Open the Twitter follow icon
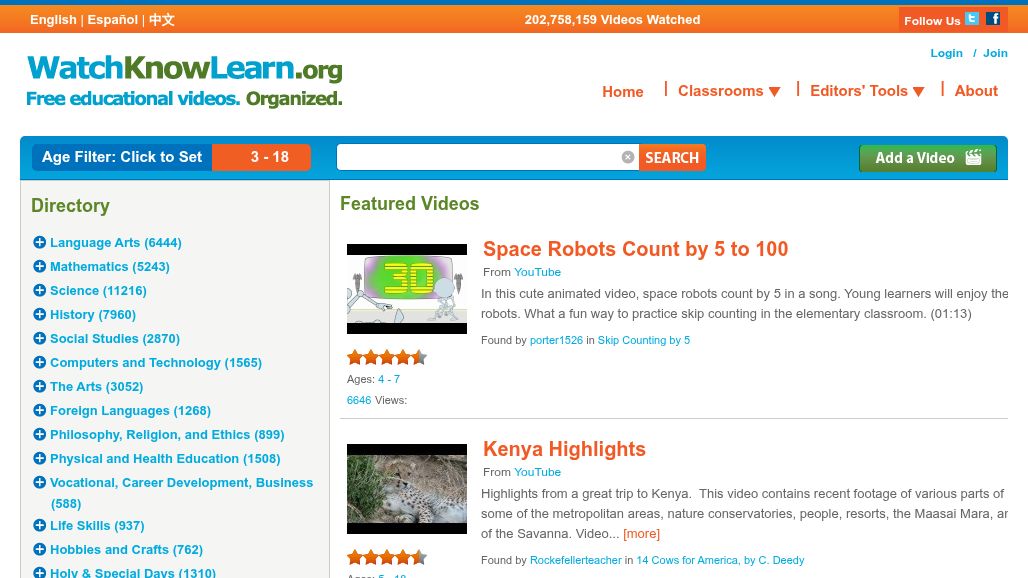 (x=972, y=19)
